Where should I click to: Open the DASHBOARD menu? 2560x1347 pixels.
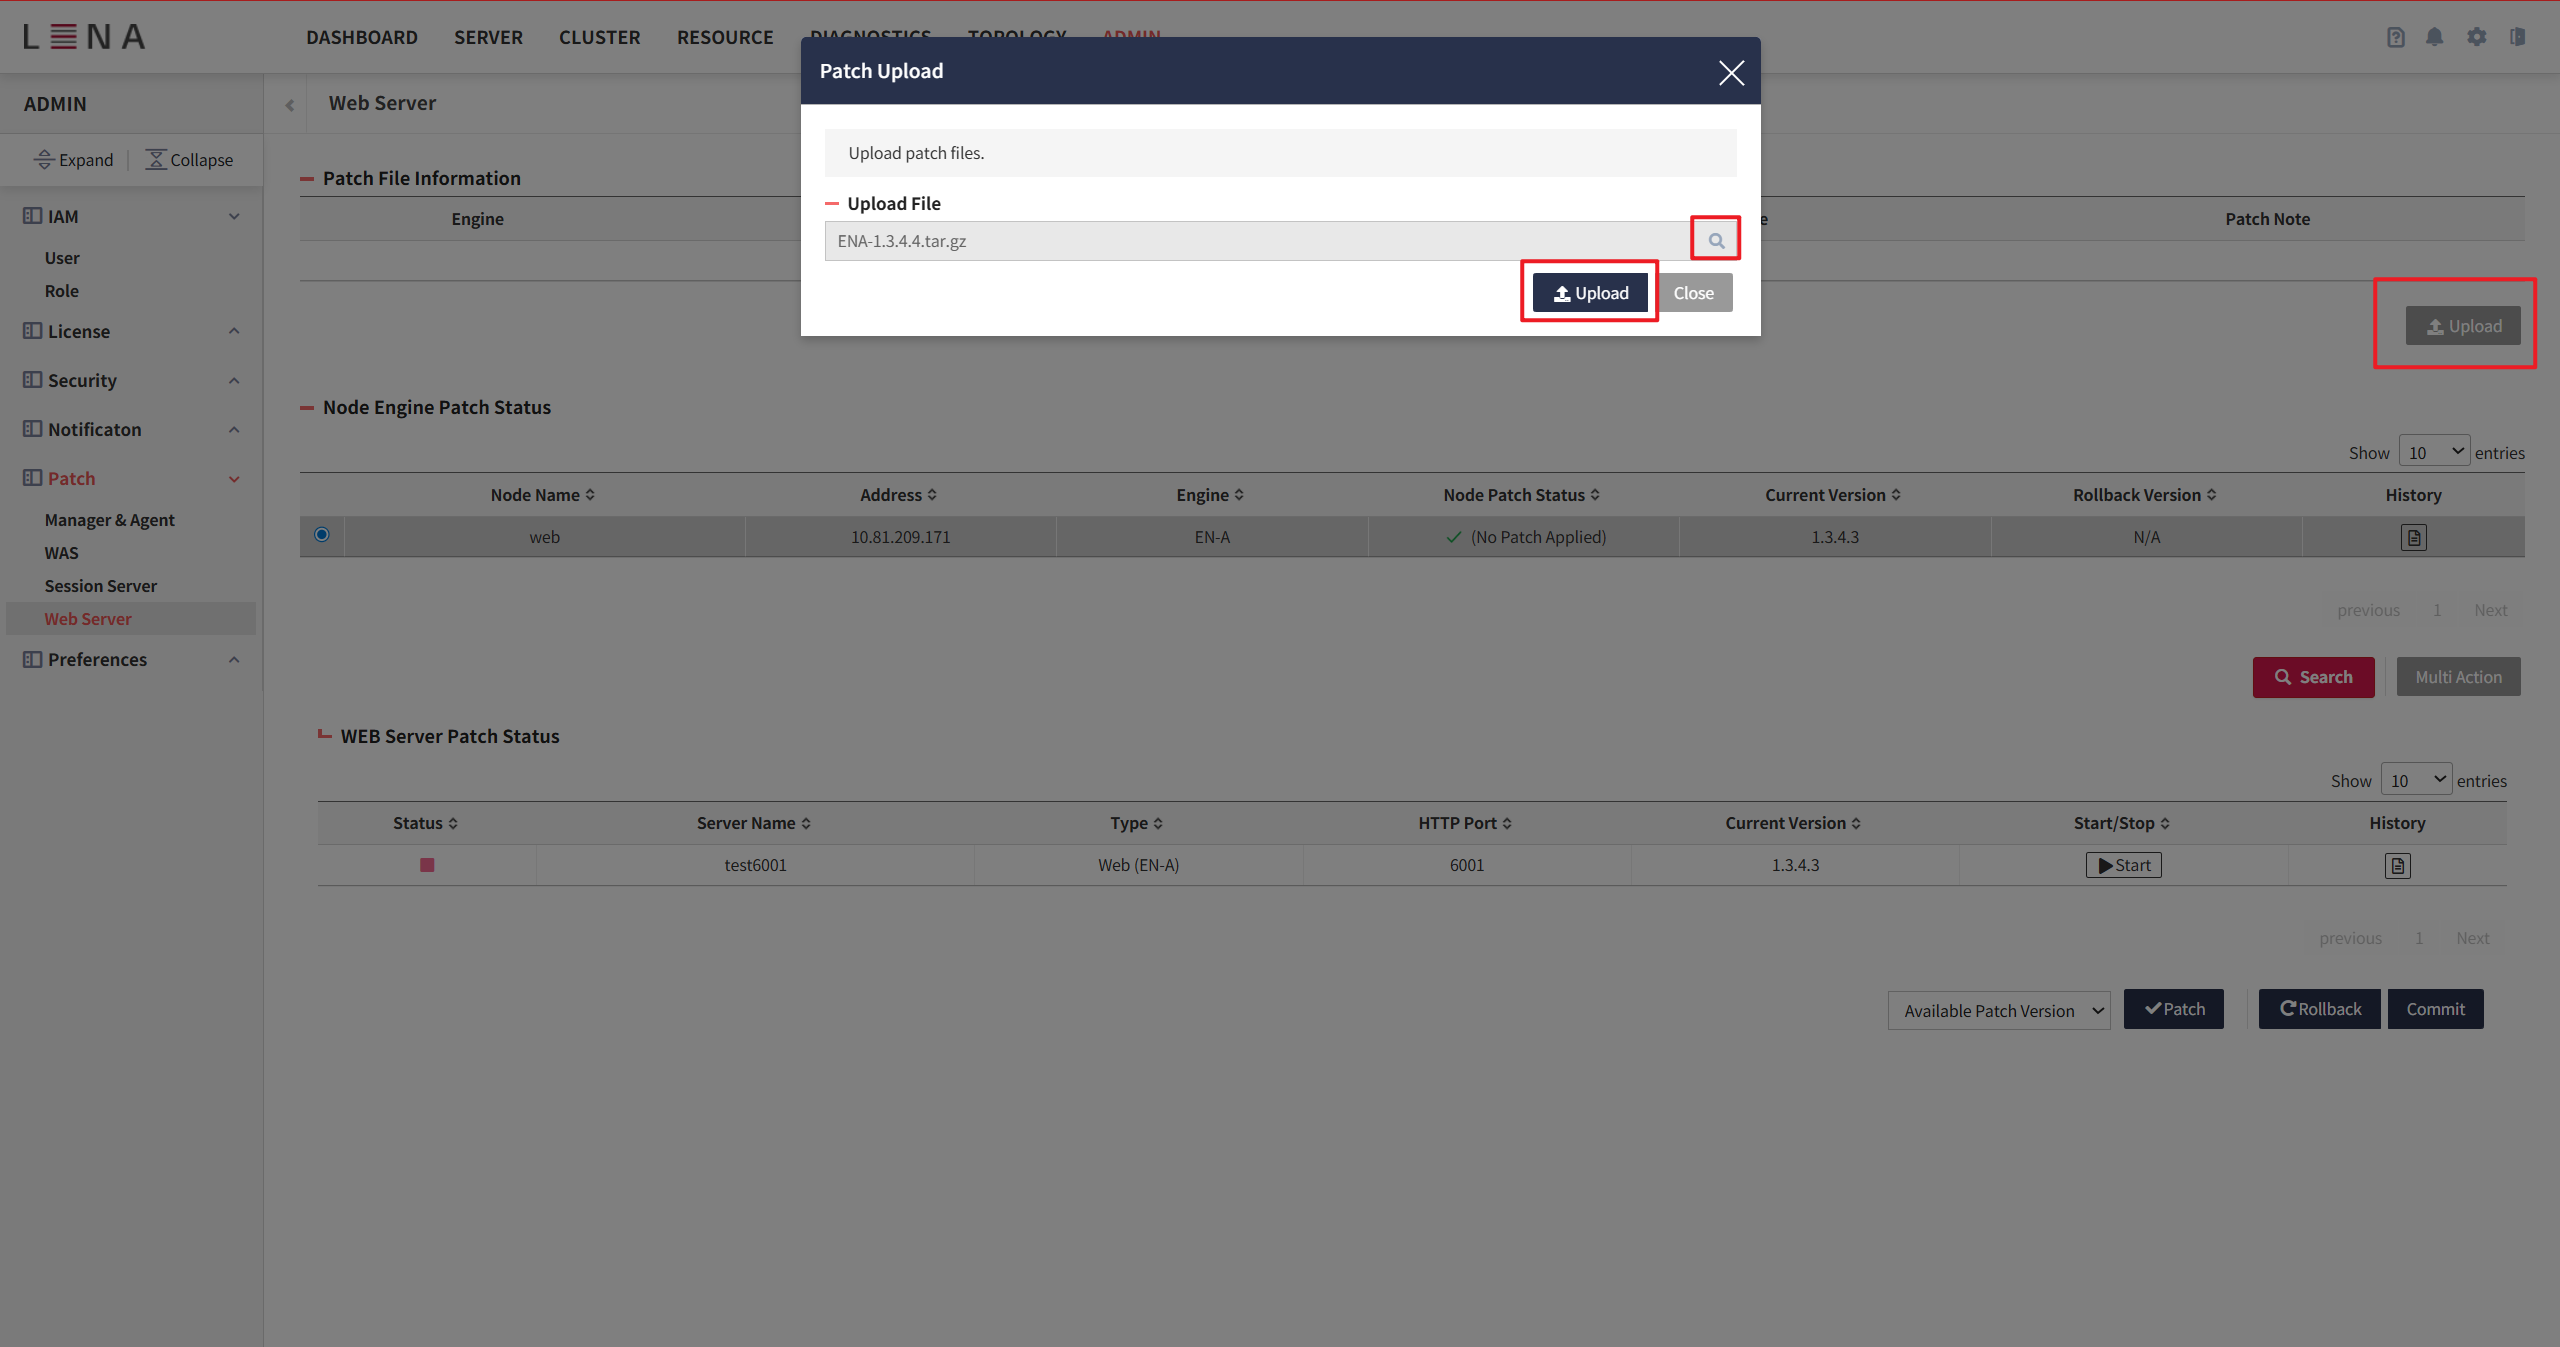coord(362,37)
